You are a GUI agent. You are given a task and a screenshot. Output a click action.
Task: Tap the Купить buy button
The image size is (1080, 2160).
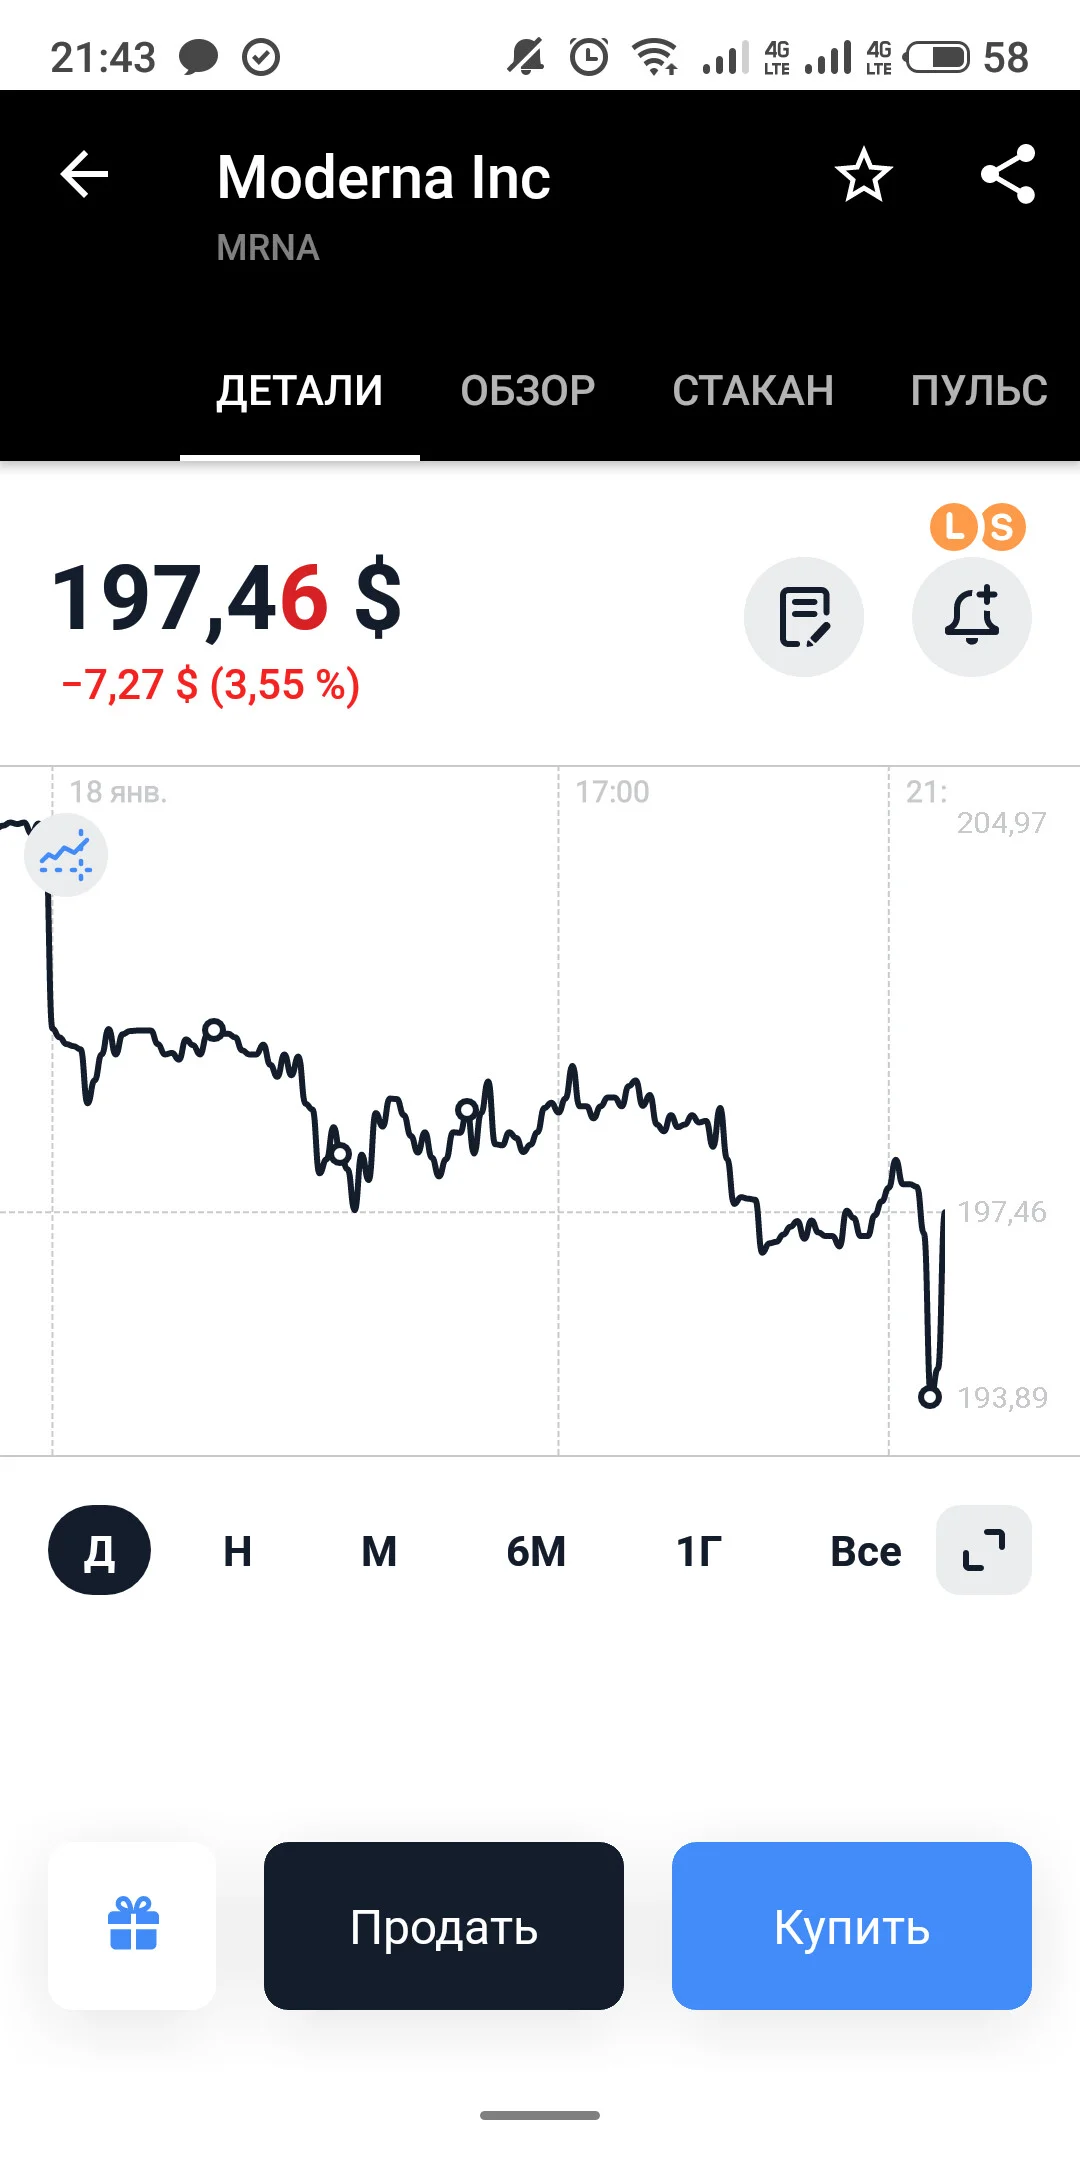(x=852, y=1926)
